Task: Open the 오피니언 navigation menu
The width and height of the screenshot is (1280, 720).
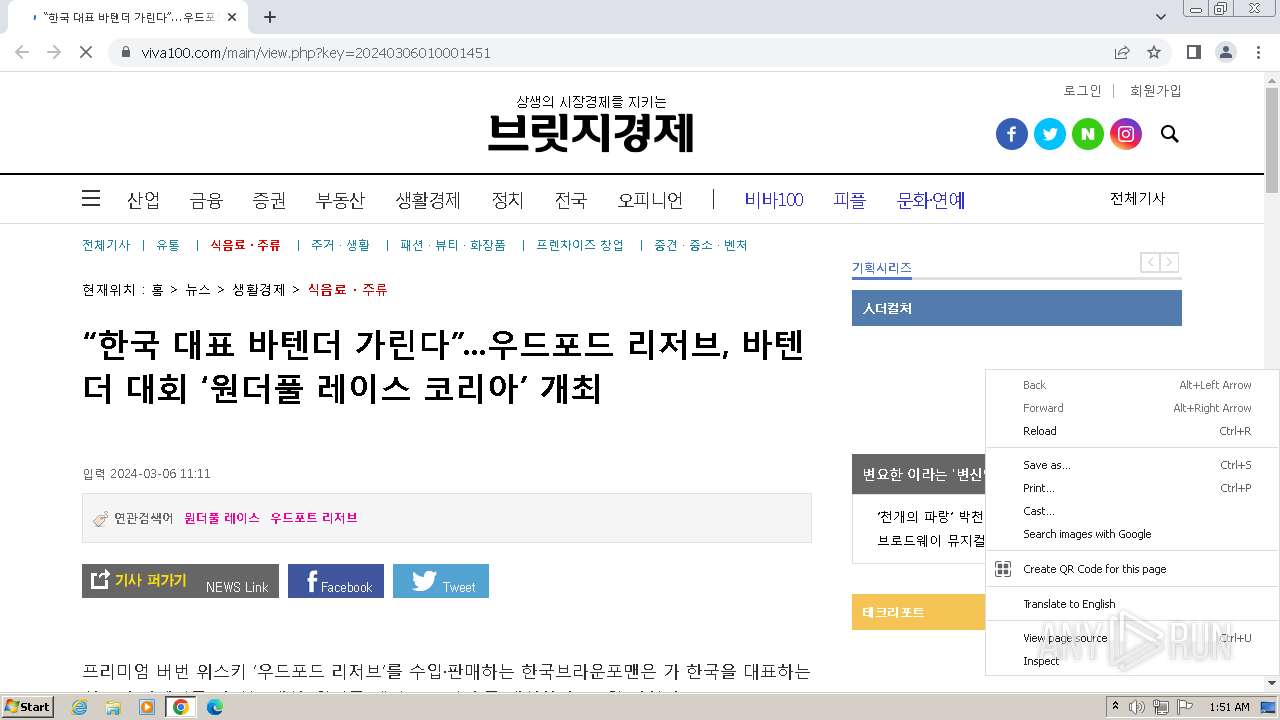Action: [650, 200]
